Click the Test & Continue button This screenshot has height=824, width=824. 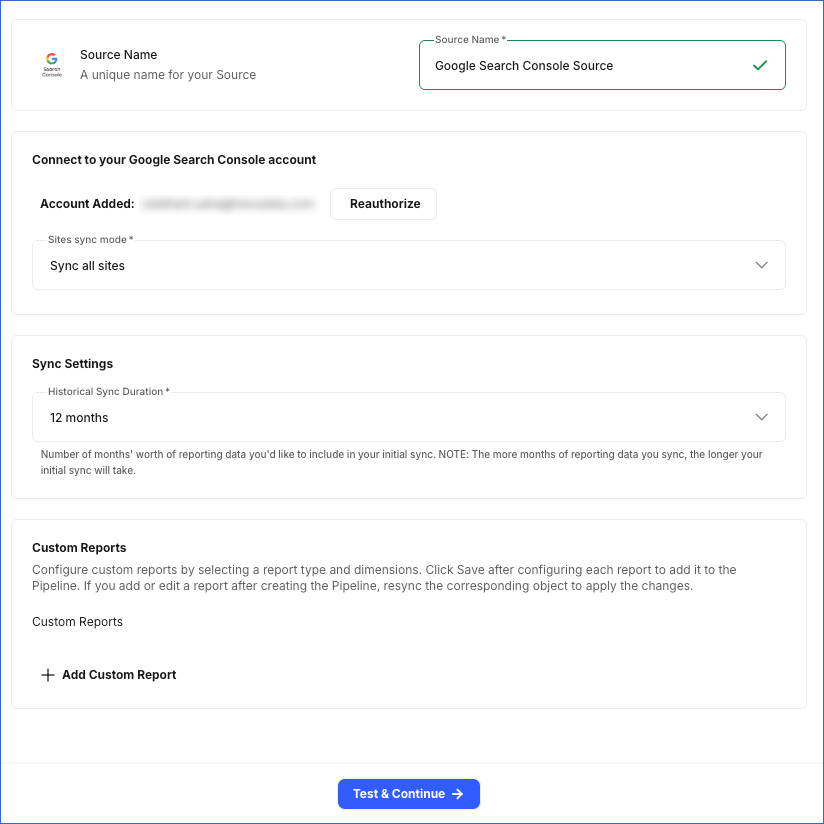coord(409,794)
